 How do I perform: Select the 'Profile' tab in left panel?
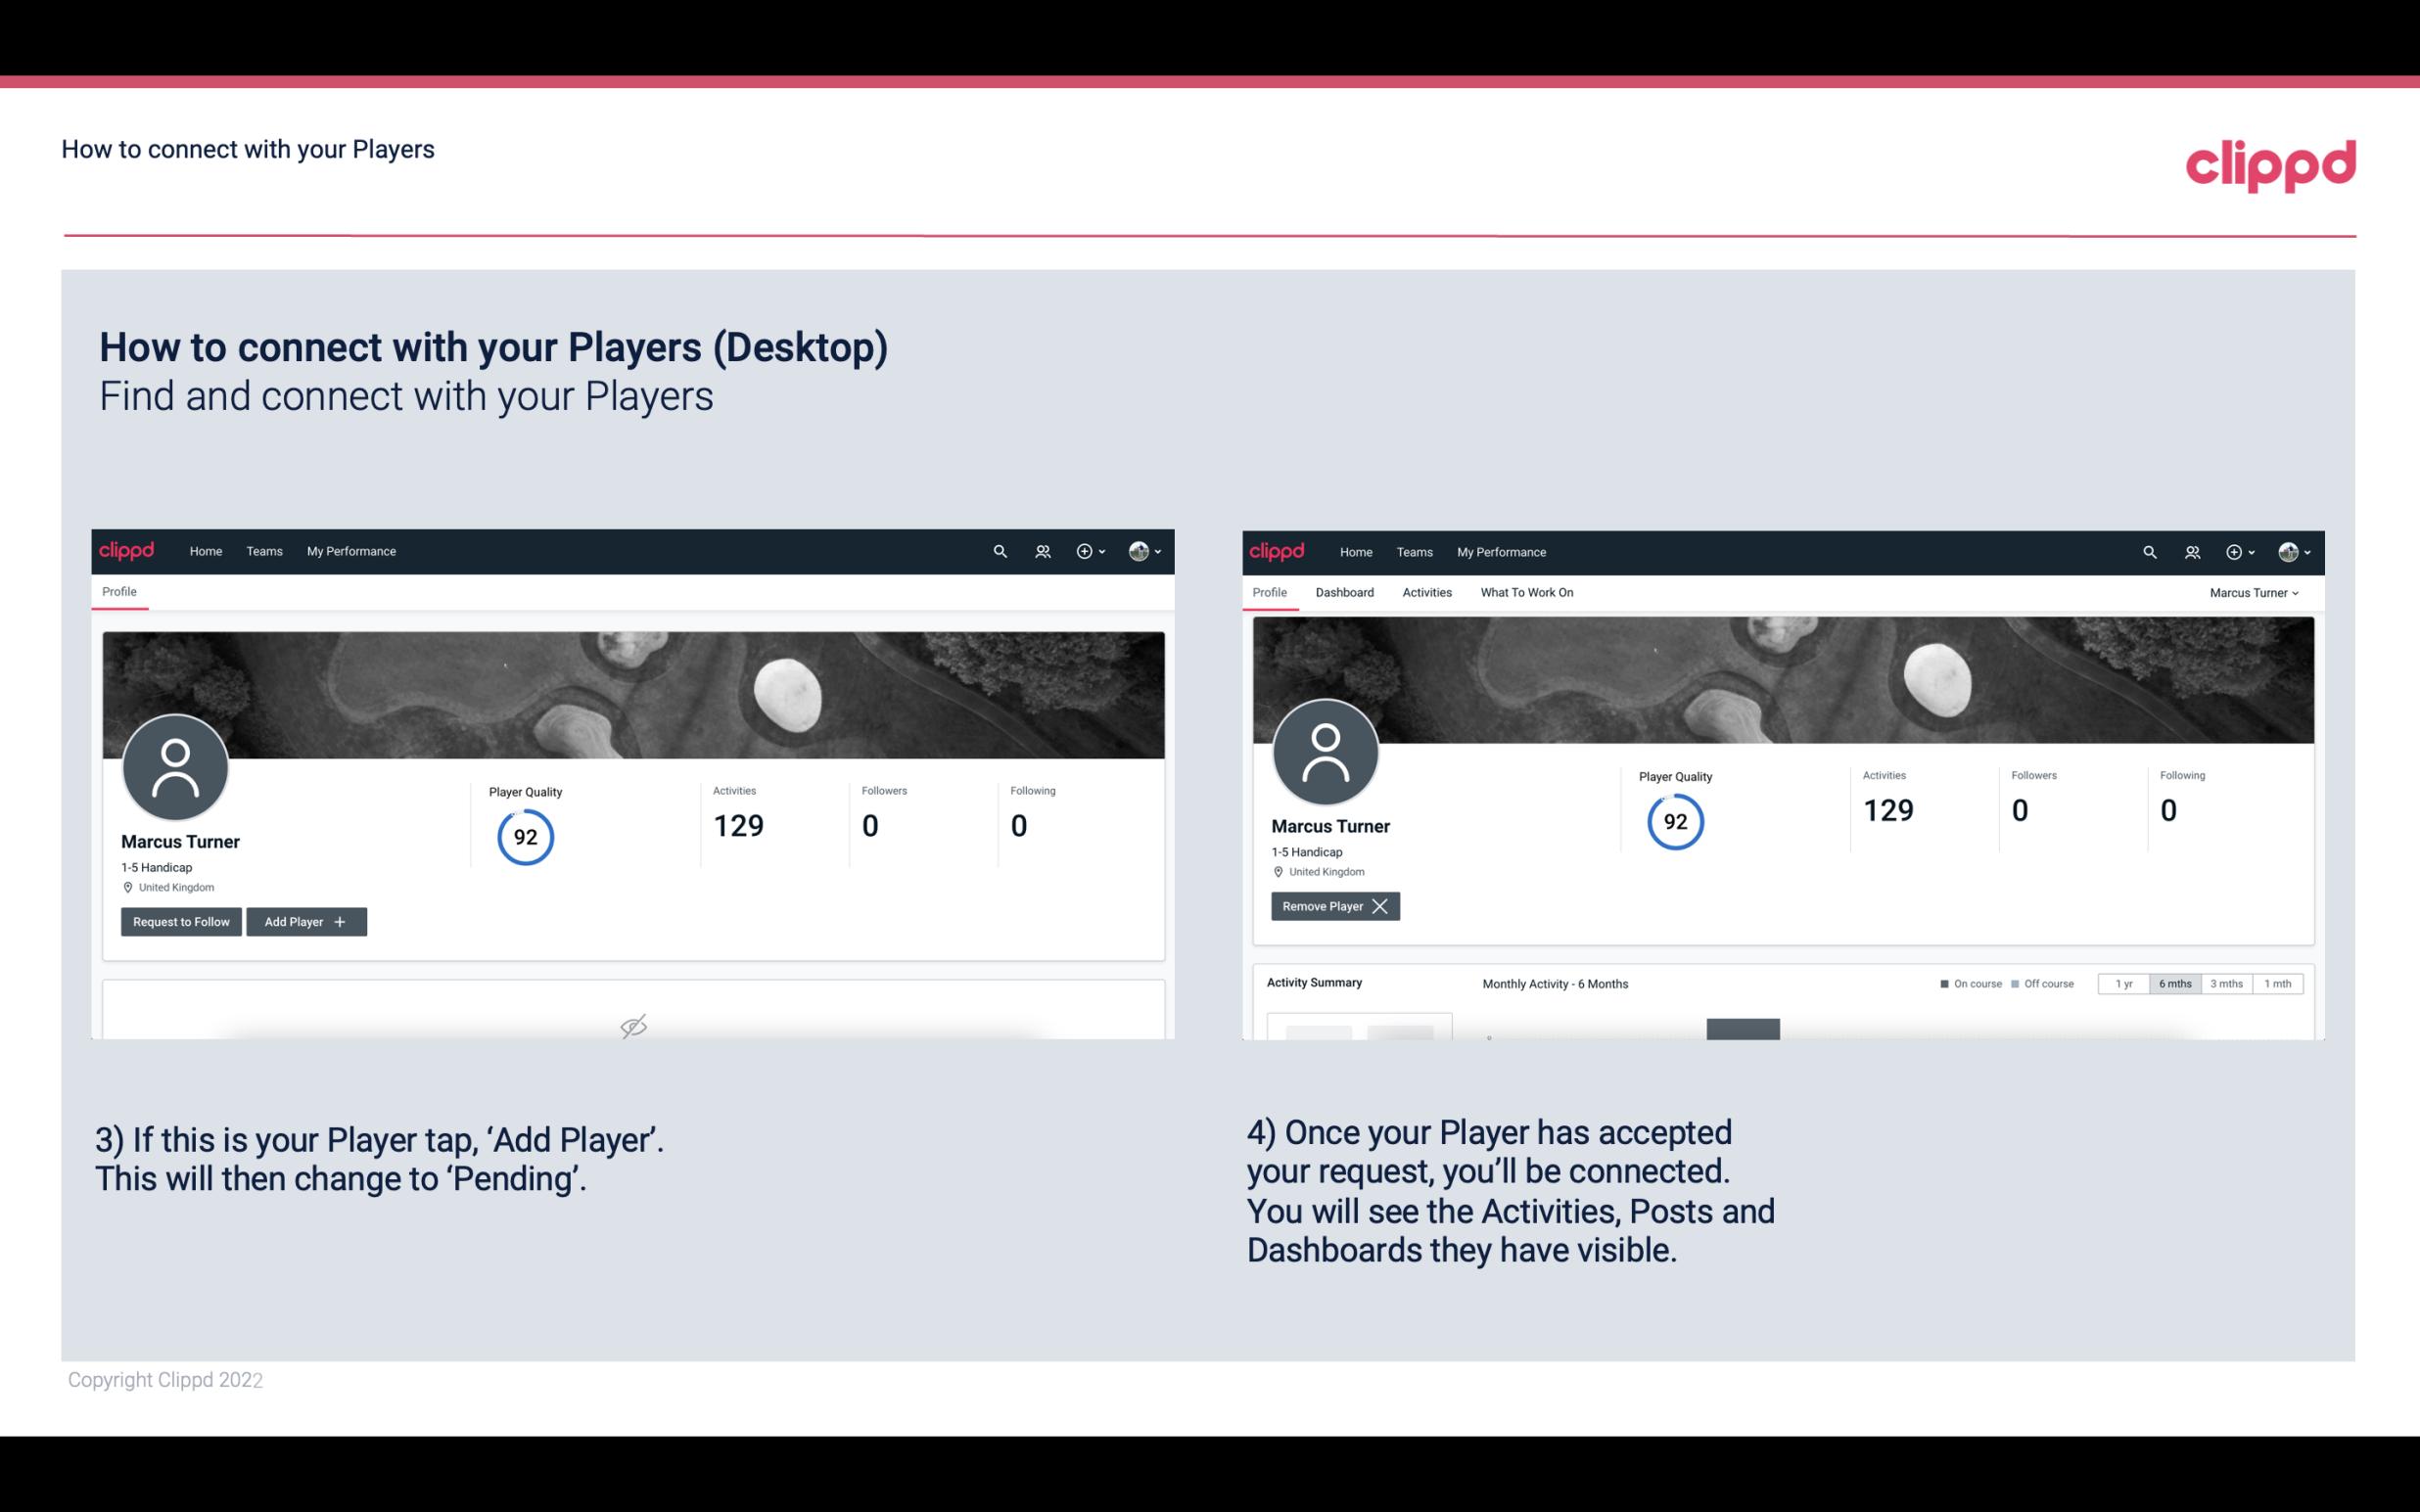pos(120,590)
